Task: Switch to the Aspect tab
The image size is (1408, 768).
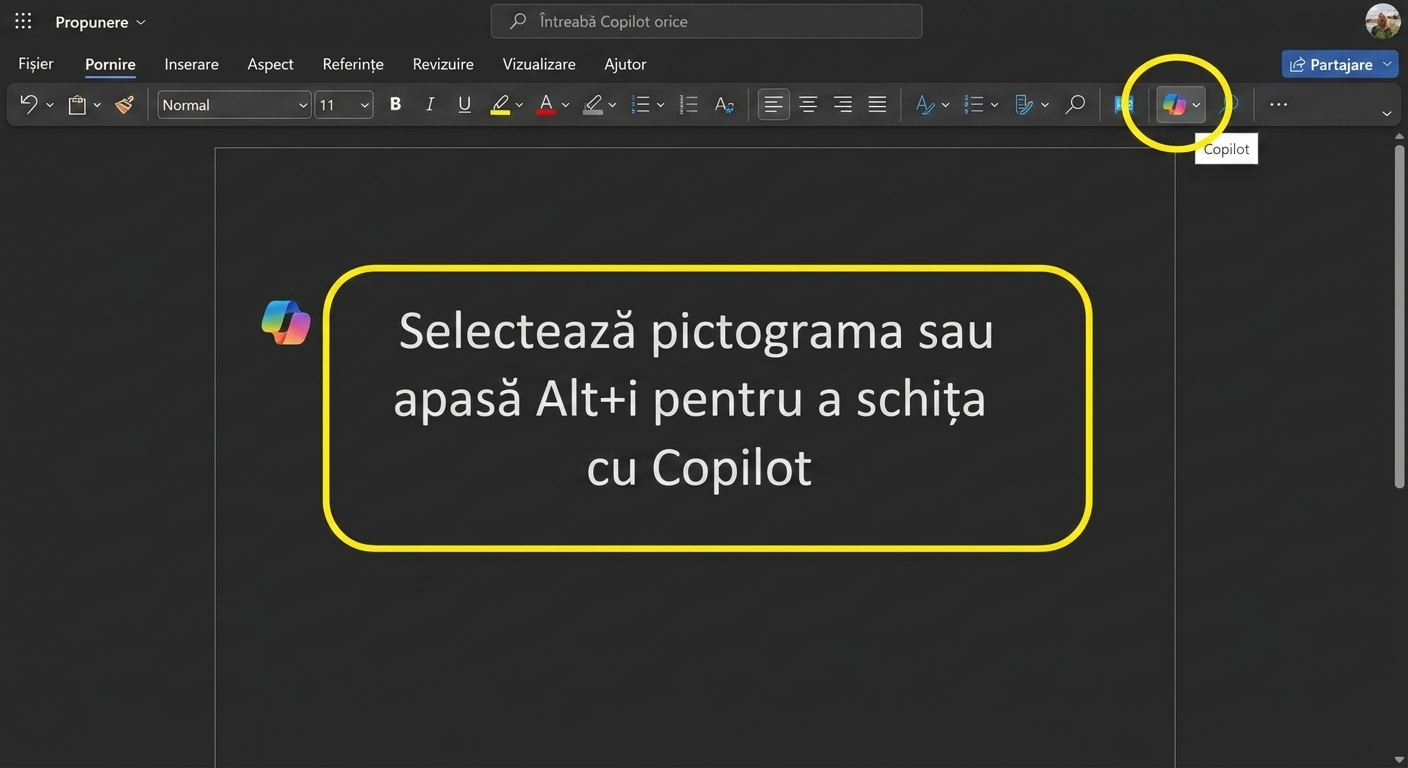Action: coord(270,64)
